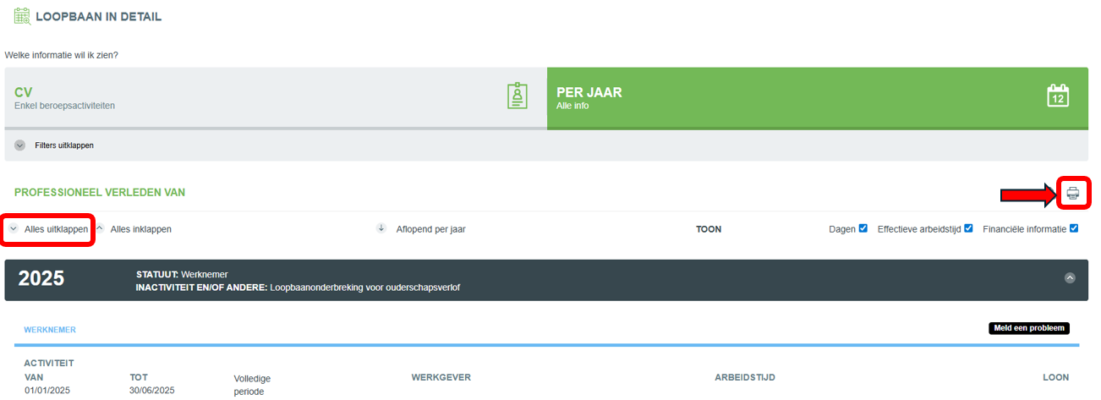The width and height of the screenshot is (1101, 400).
Task: Change sorting via Aflopend per jaar text
Action: pyautogui.click(x=430, y=229)
